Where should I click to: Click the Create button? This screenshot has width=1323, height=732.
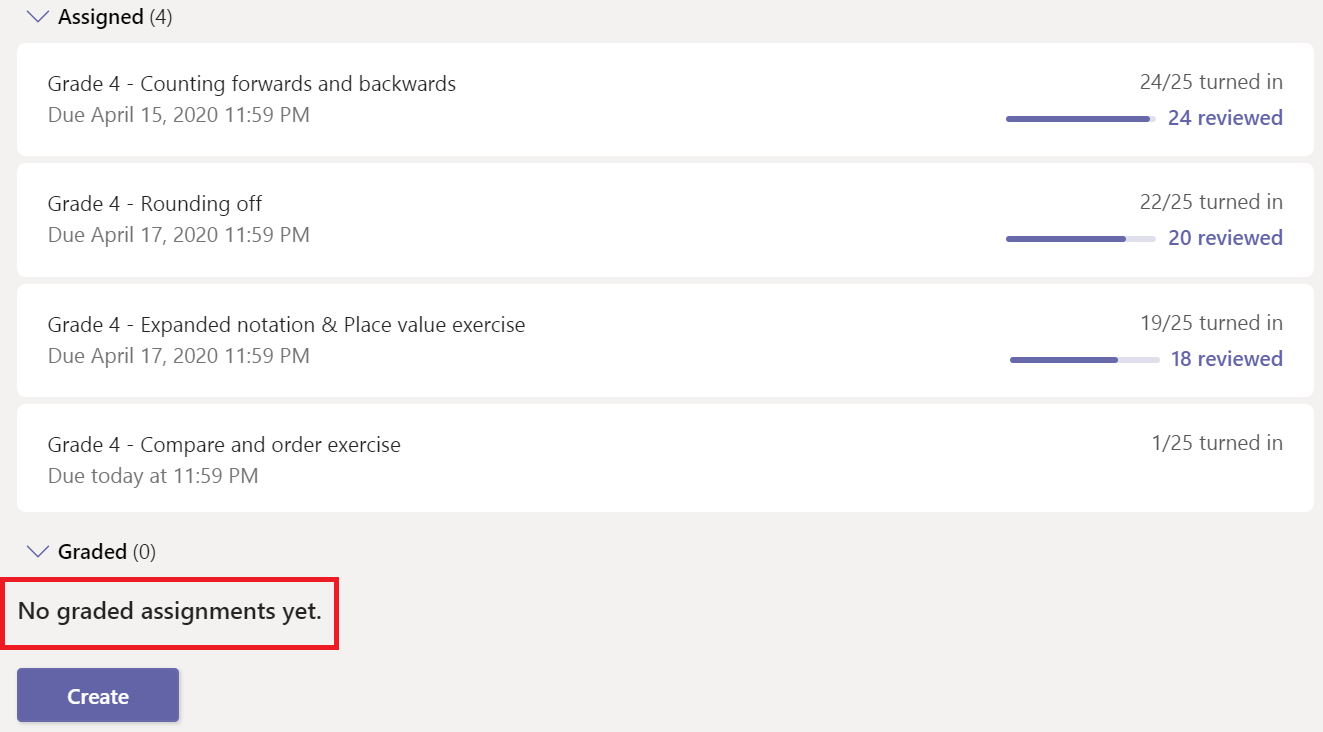98,695
